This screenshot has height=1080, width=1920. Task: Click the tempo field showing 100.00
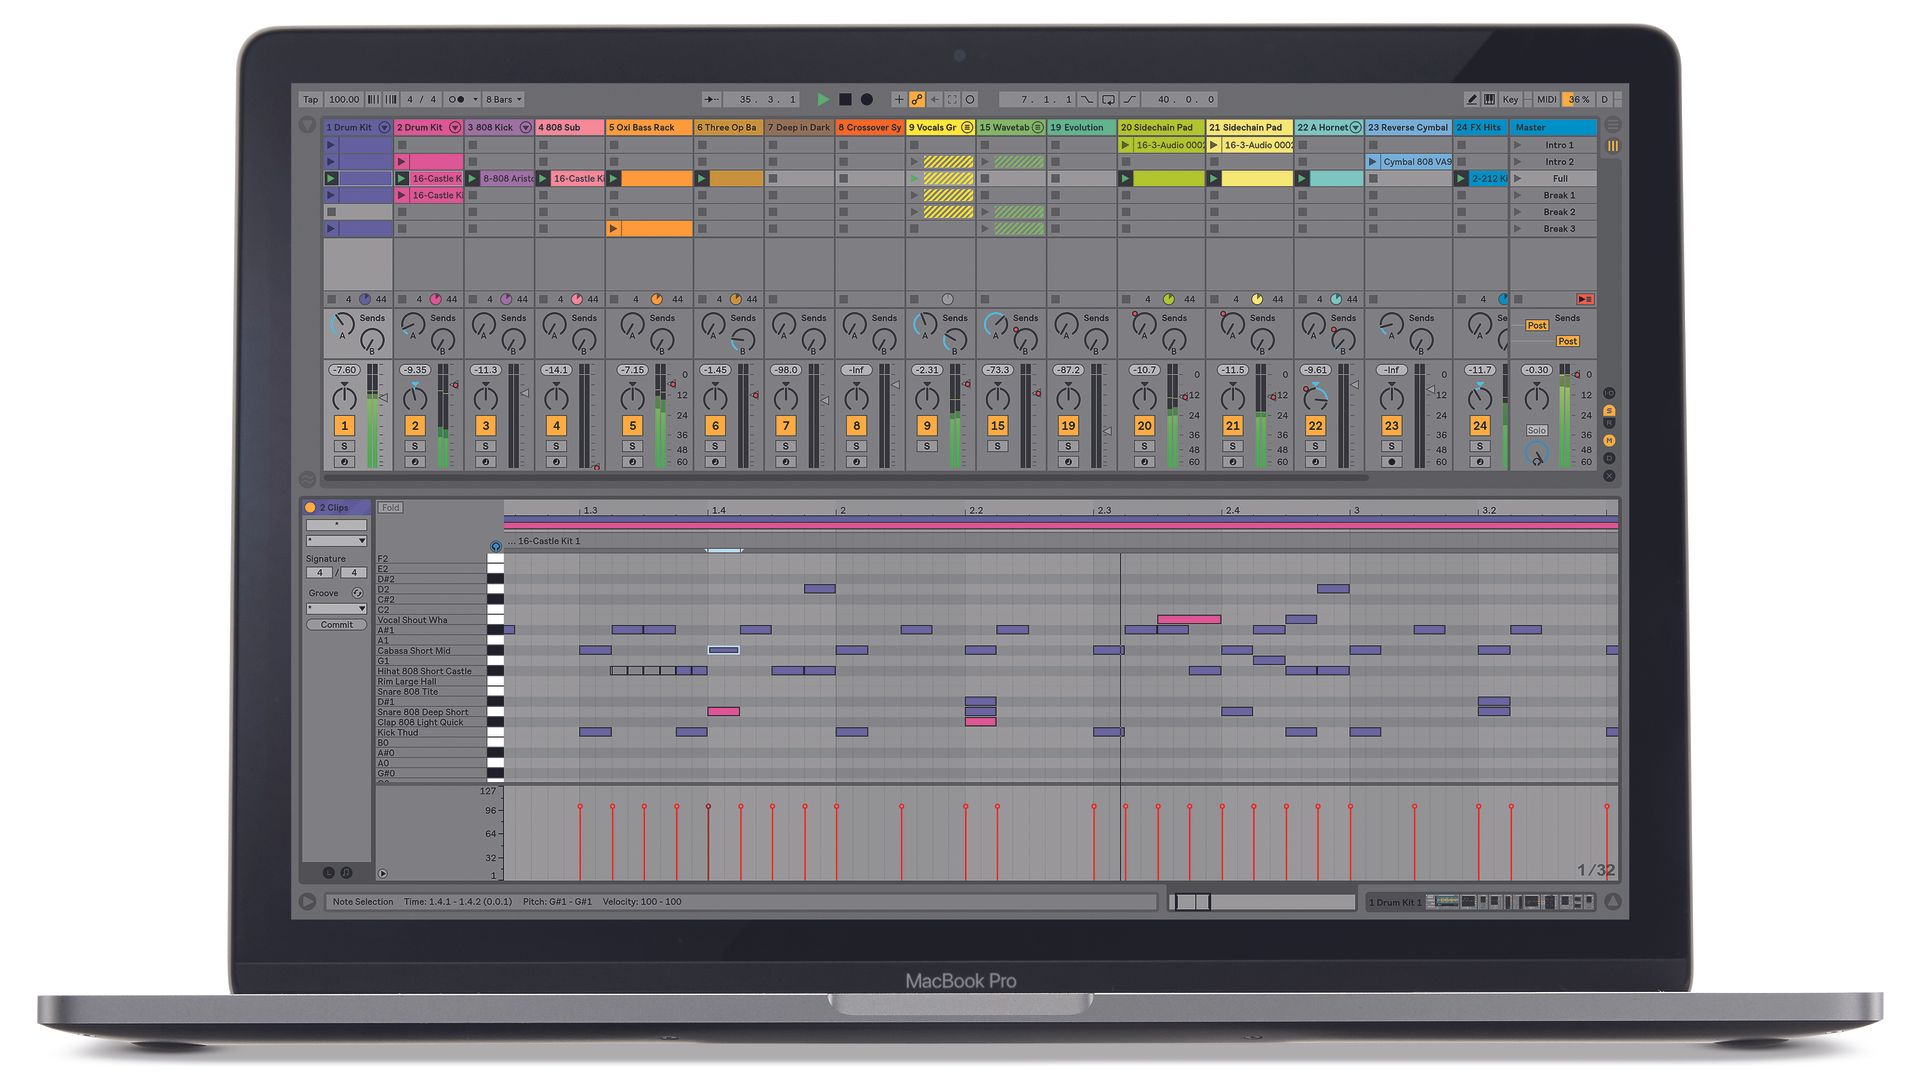point(343,99)
